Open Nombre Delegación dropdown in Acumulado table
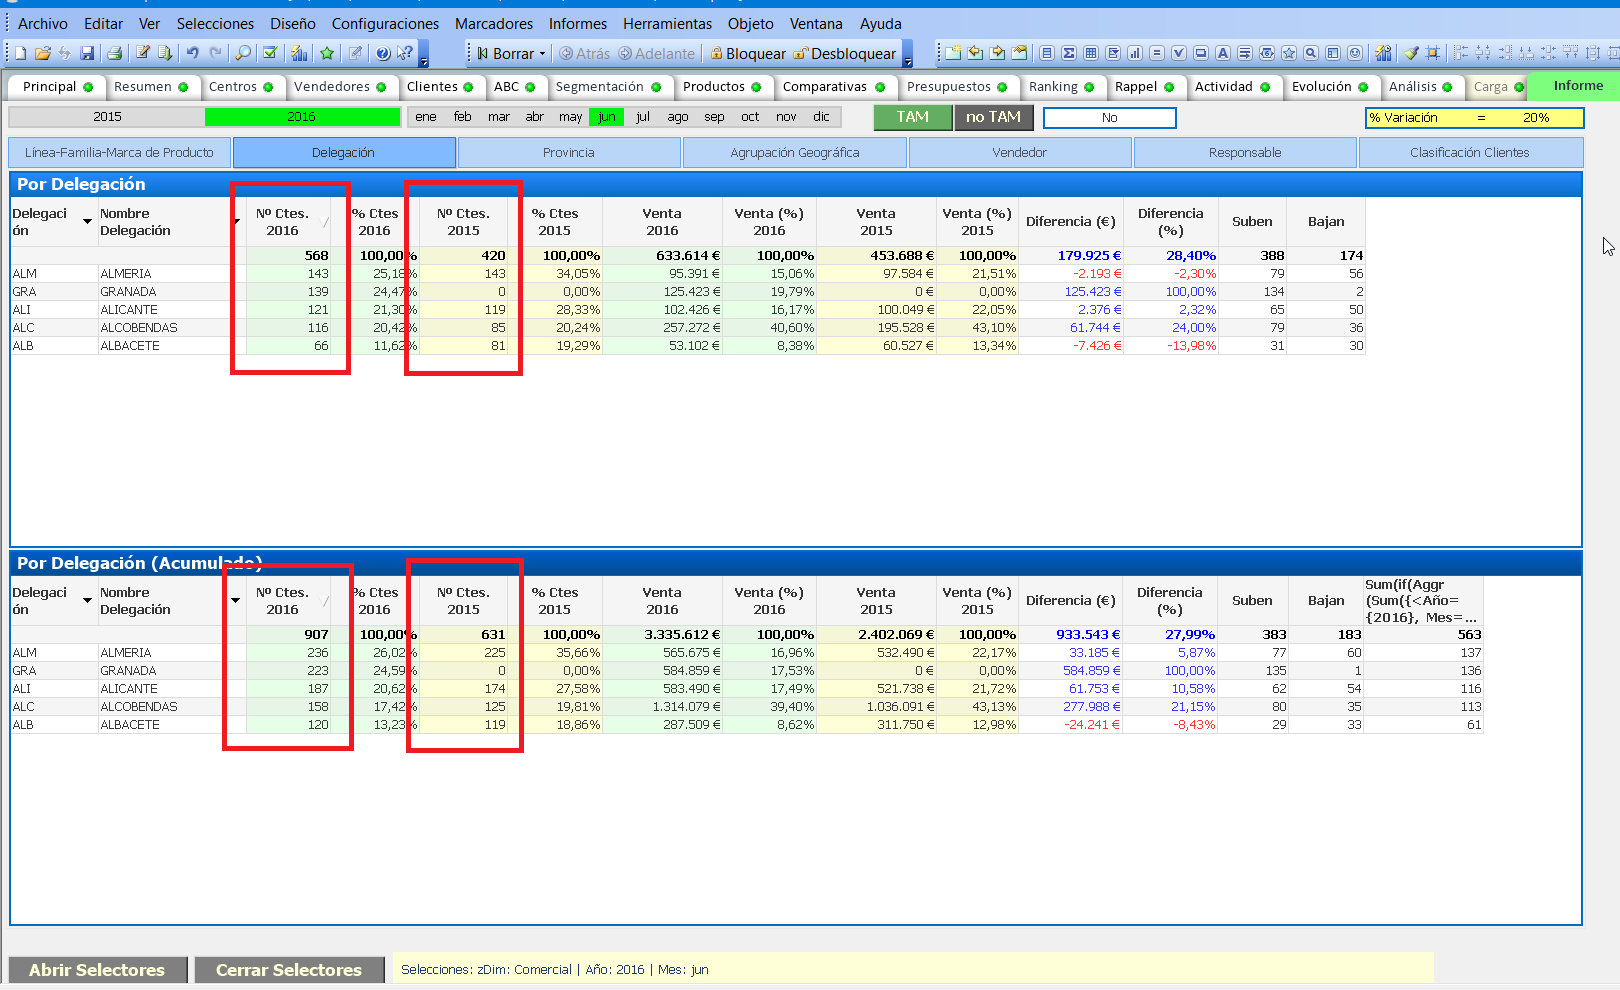Image resolution: width=1620 pixels, height=990 pixels. 236,600
